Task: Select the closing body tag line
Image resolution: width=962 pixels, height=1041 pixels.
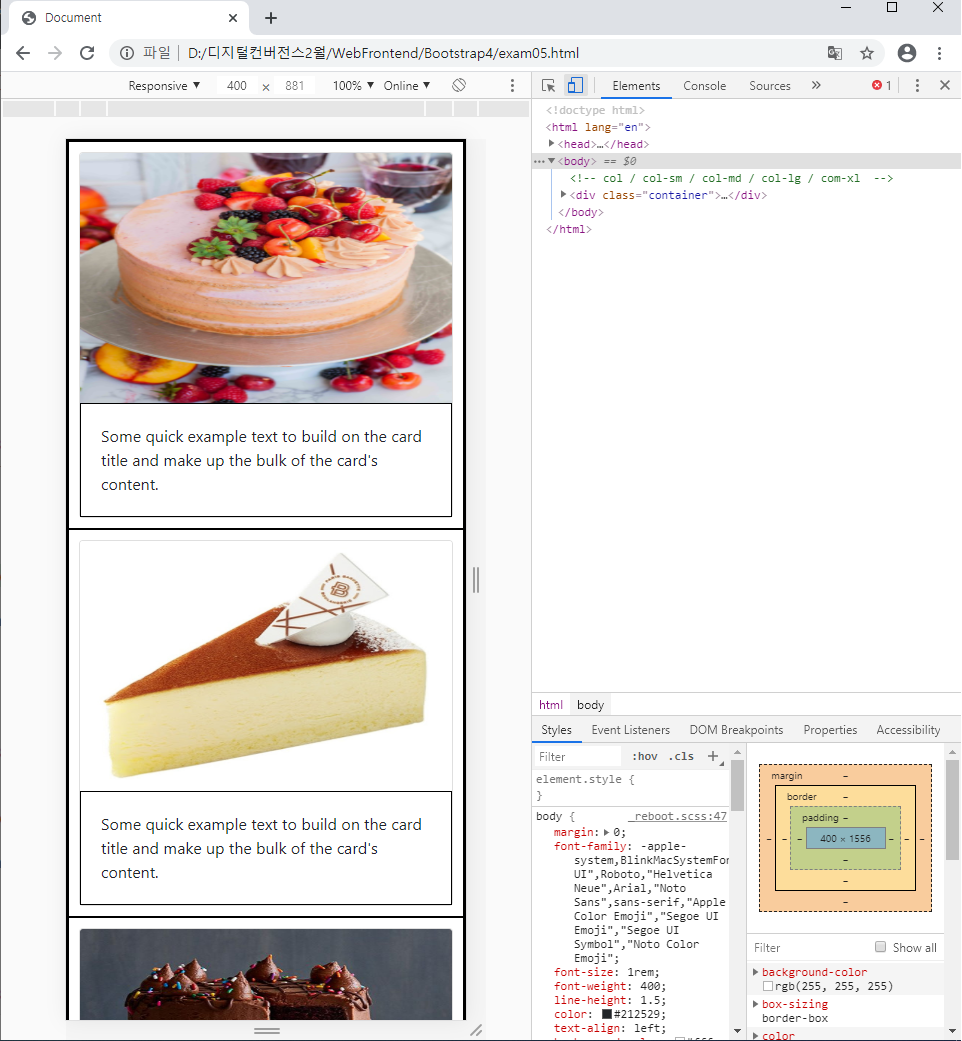Action: (x=581, y=212)
